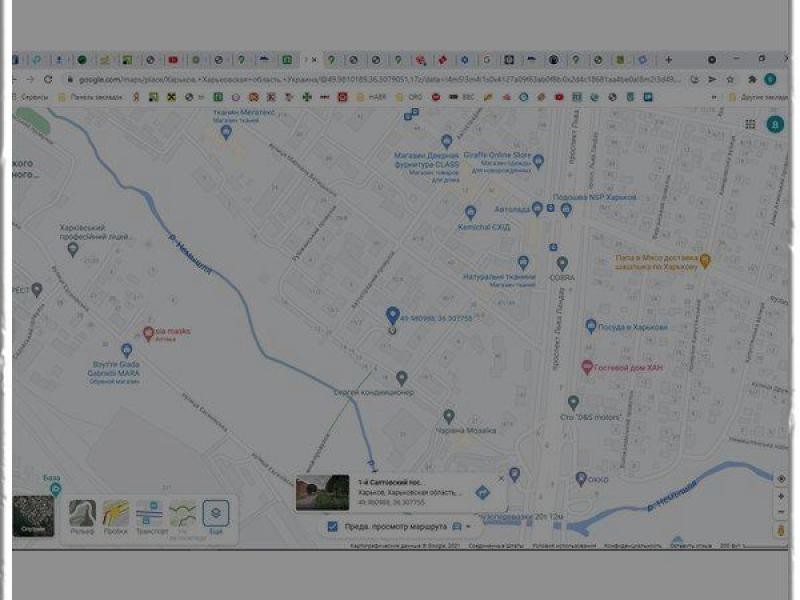Open a new browser tab
Viewport: 800px width, 600px height.
click(x=668, y=60)
